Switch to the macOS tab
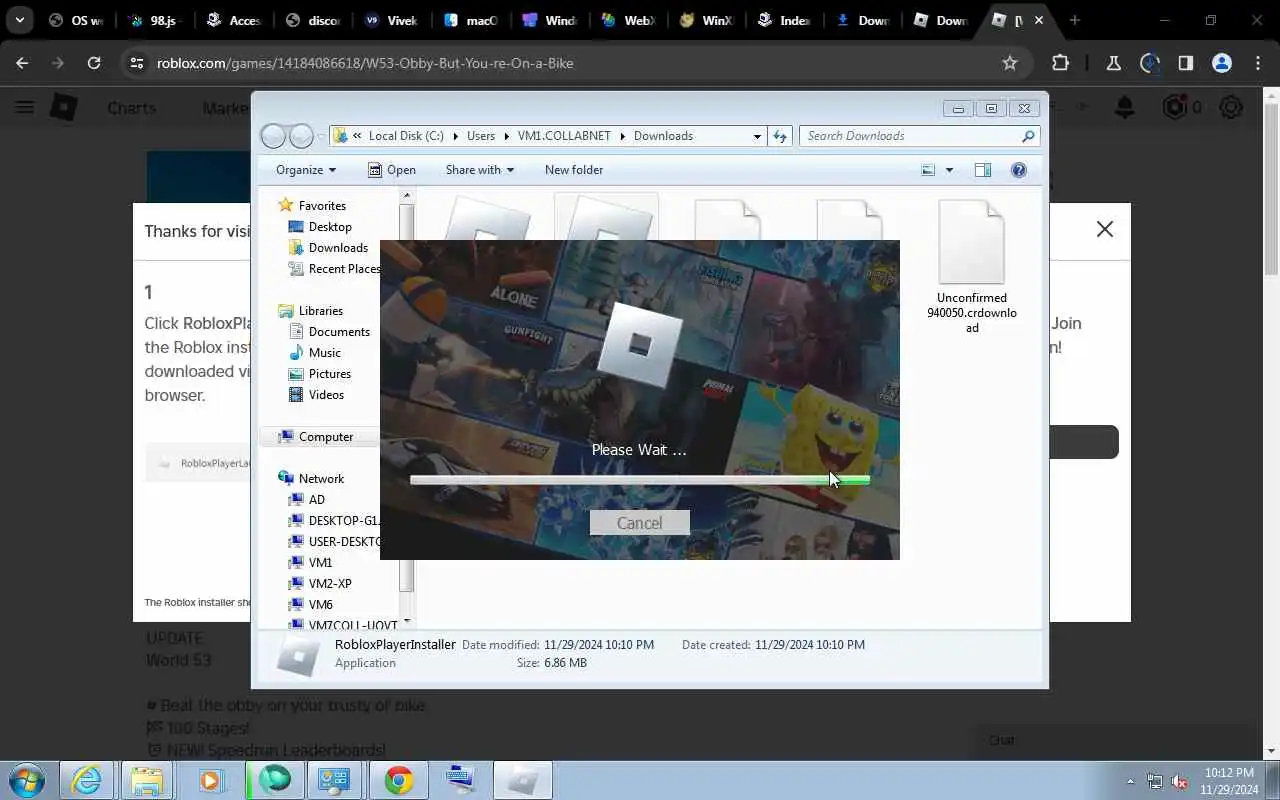Viewport: 1280px width, 800px height. point(472,20)
